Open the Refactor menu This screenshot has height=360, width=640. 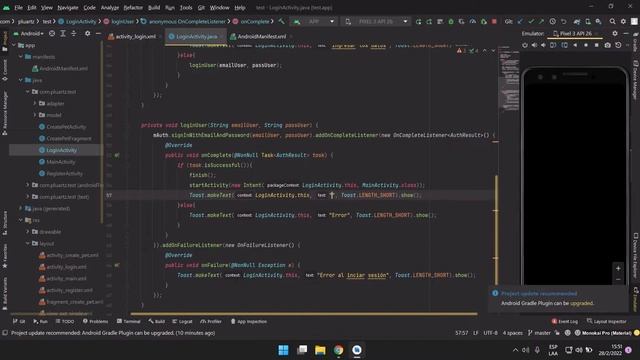click(x=133, y=7)
